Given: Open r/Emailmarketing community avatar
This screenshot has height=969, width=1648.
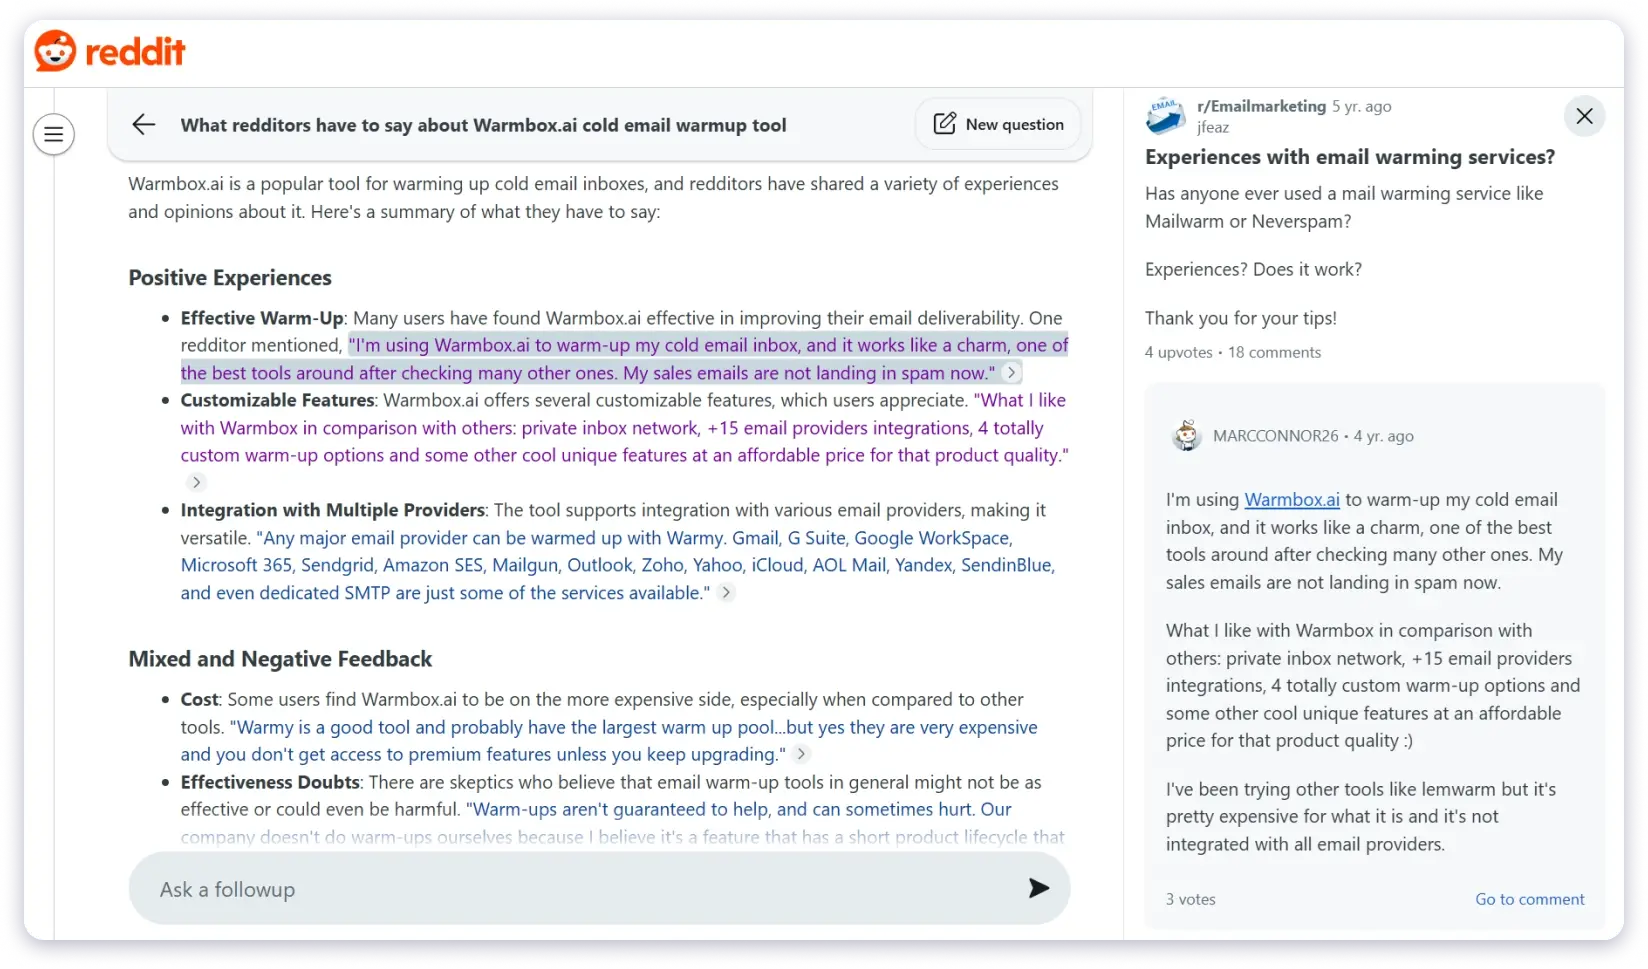Looking at the screenshot, I should (1166, 116).
